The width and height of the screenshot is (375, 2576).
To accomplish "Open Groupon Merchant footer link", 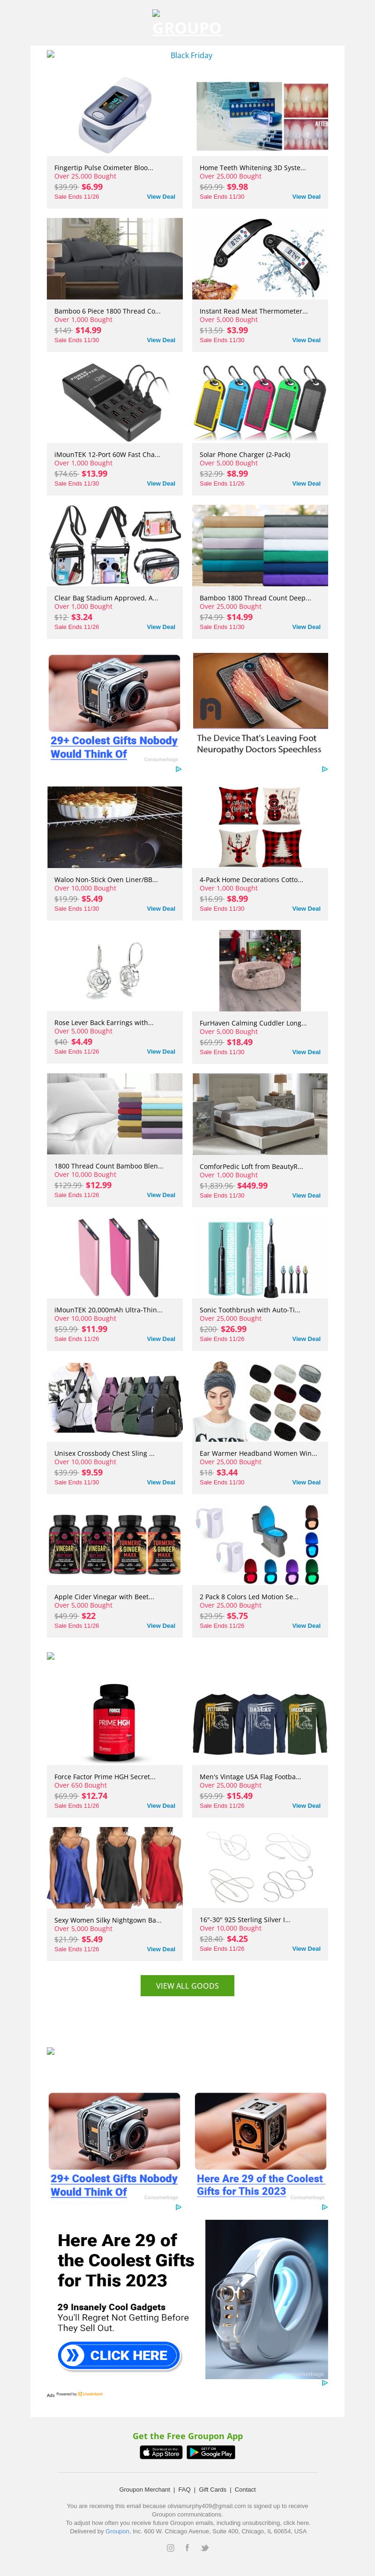I will tap(145, 2489).
